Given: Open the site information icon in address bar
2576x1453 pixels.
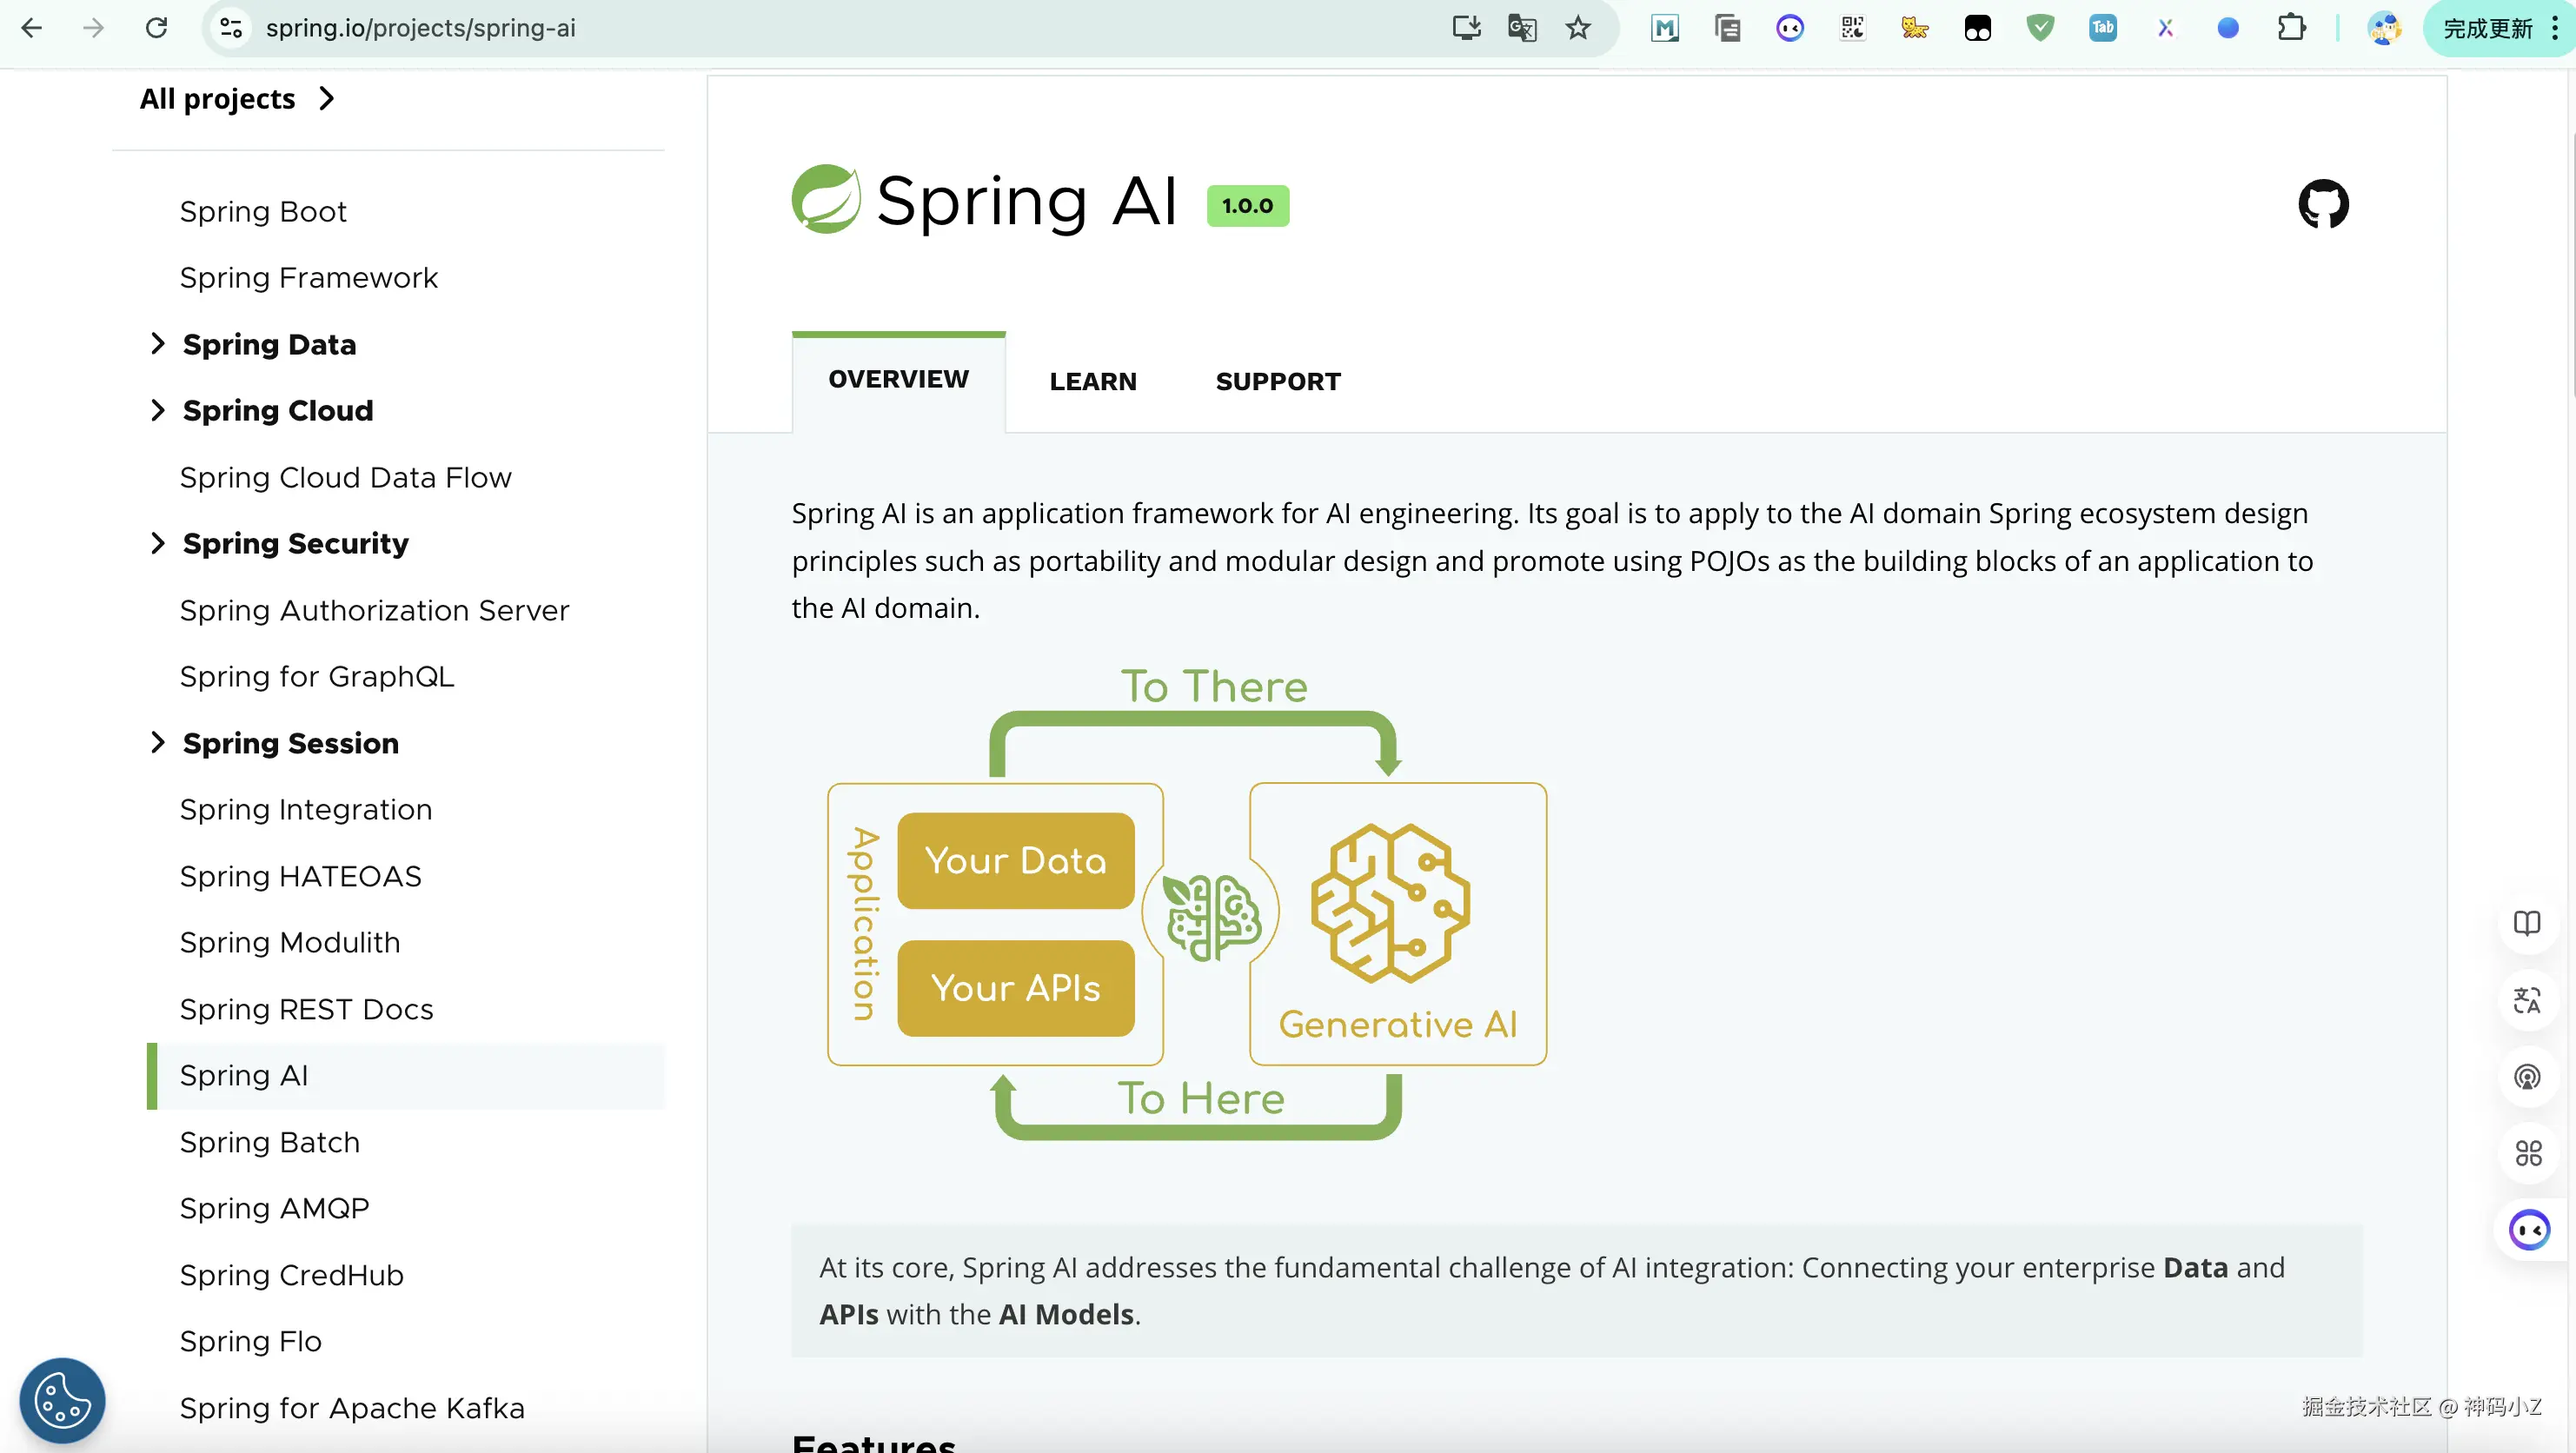Looking at the screenshot, I should pyautogui.click(x=231, y=28).
